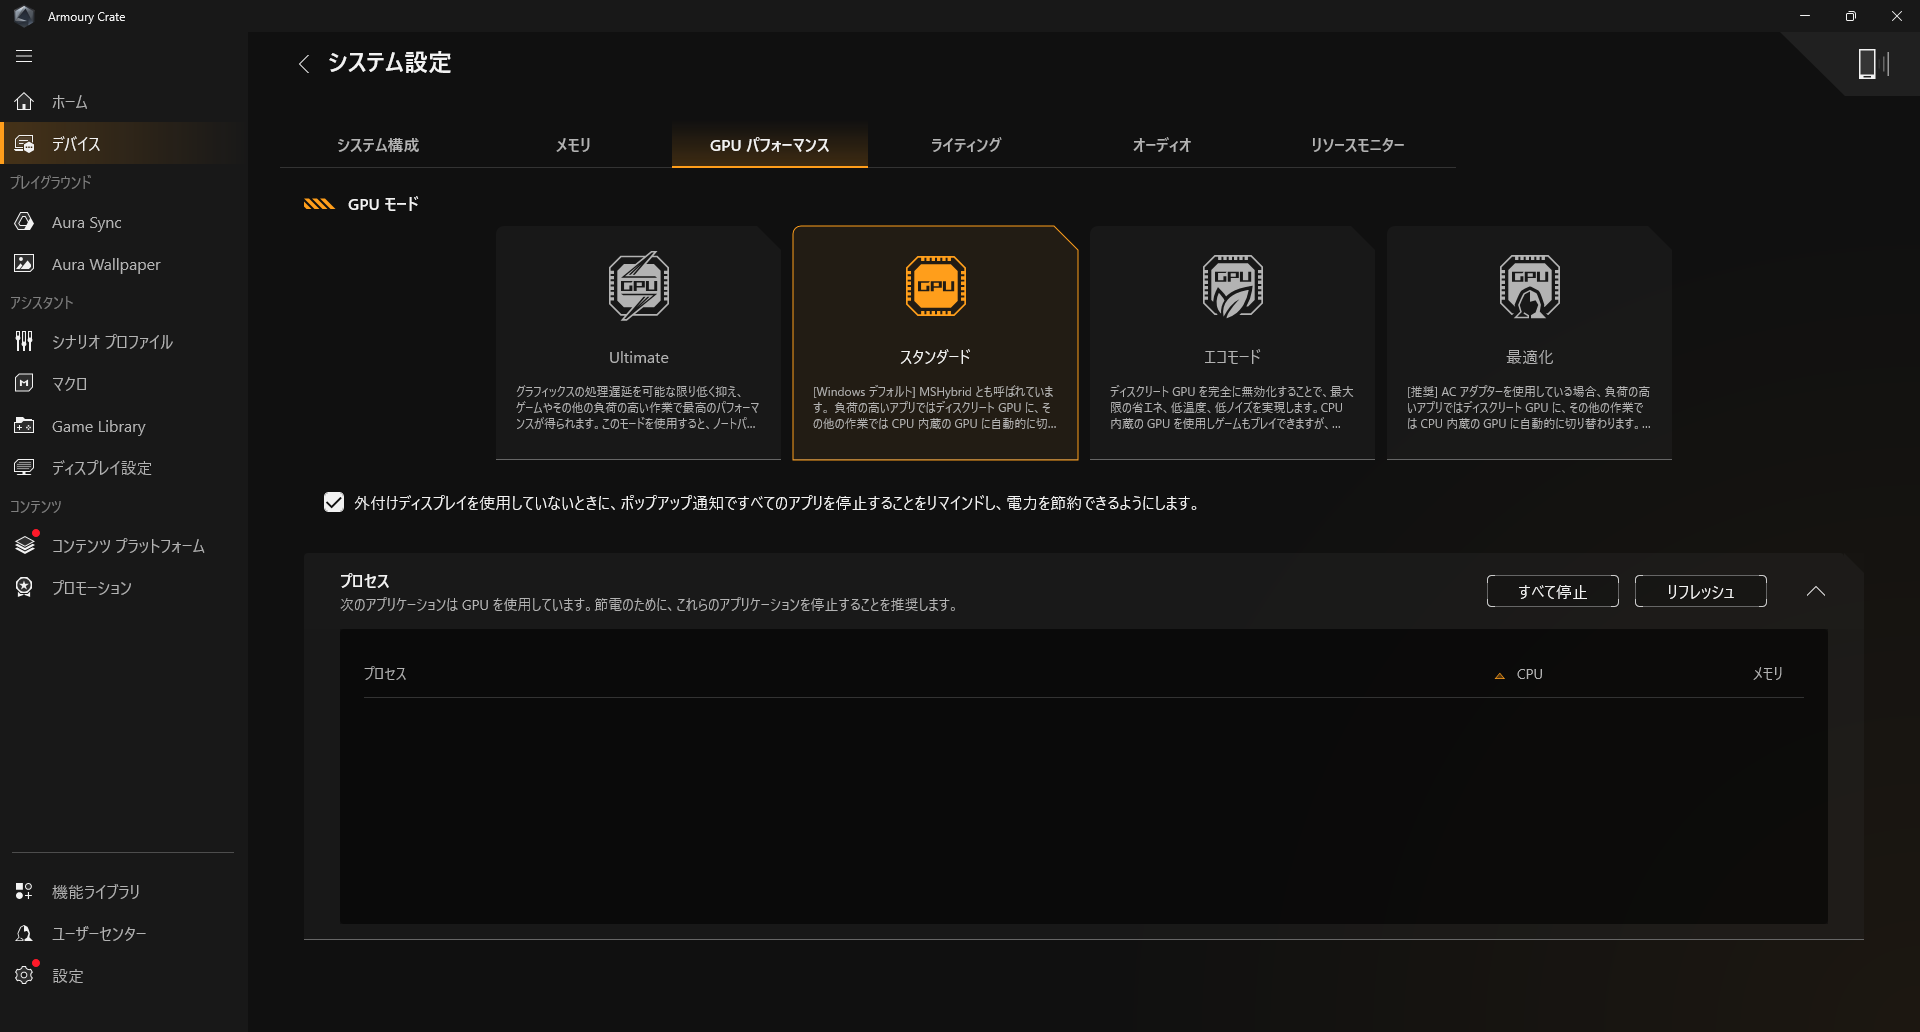Image resolution: width=1920 pixels, height=1032 pixels.
Task: Click the エコモード description text
Action: point(1232,408)
